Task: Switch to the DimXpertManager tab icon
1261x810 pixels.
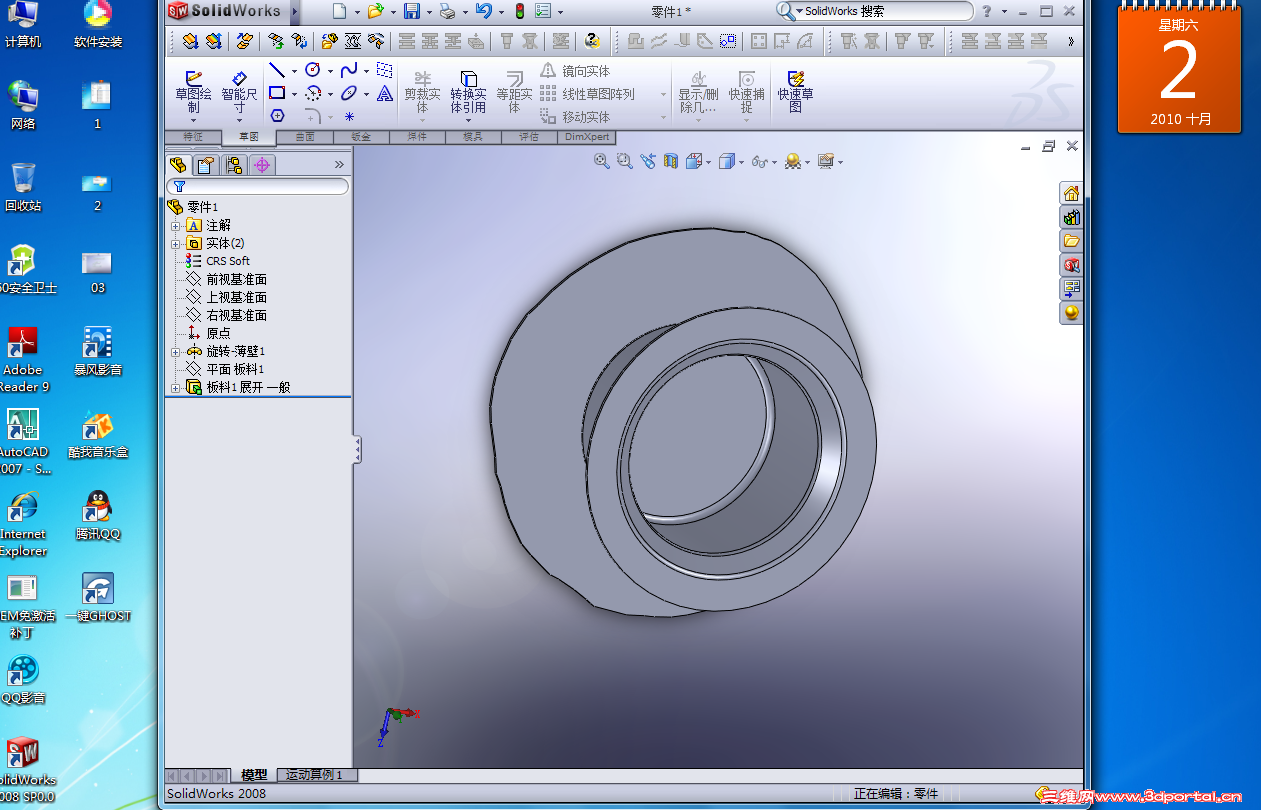Action: coord(262,165)
